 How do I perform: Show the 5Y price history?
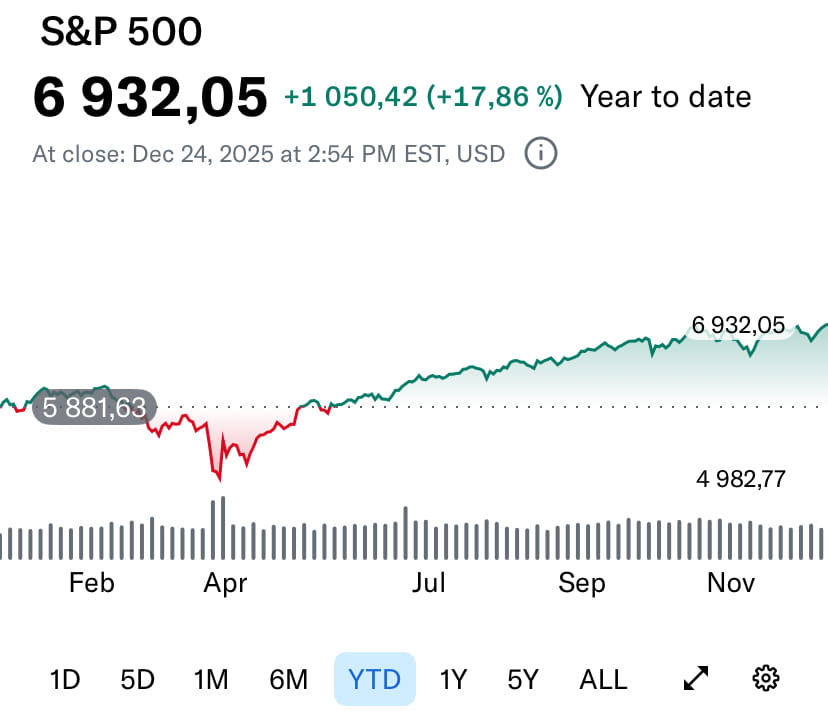[x=522, y=680]
